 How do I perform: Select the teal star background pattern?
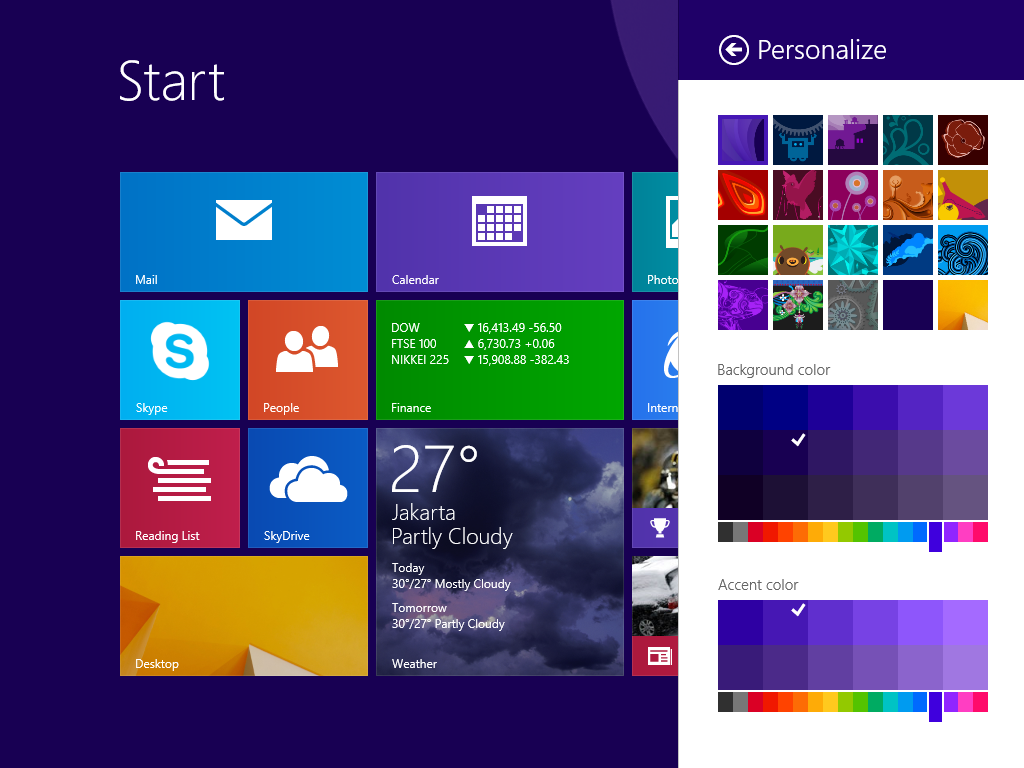[852, 250]
